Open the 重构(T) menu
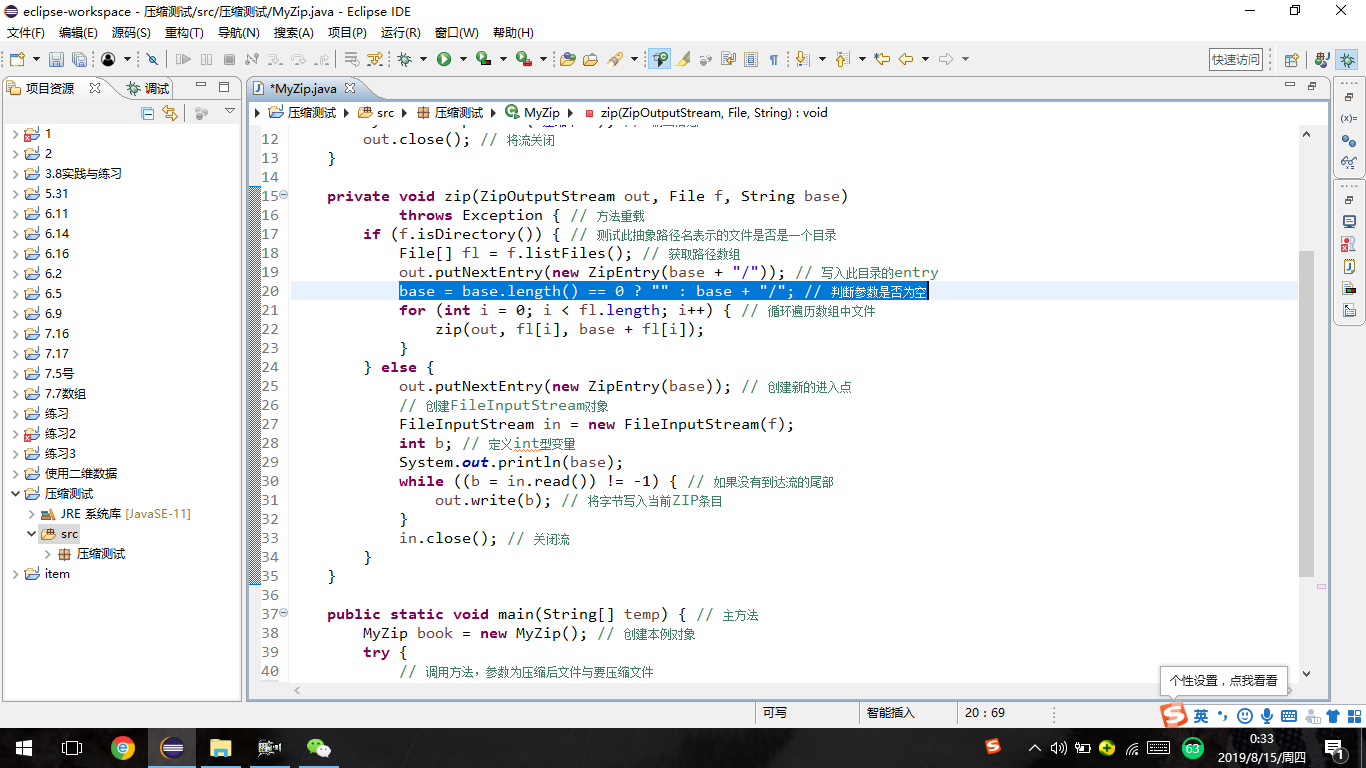The image size is (1366, 768). point(184,33)
